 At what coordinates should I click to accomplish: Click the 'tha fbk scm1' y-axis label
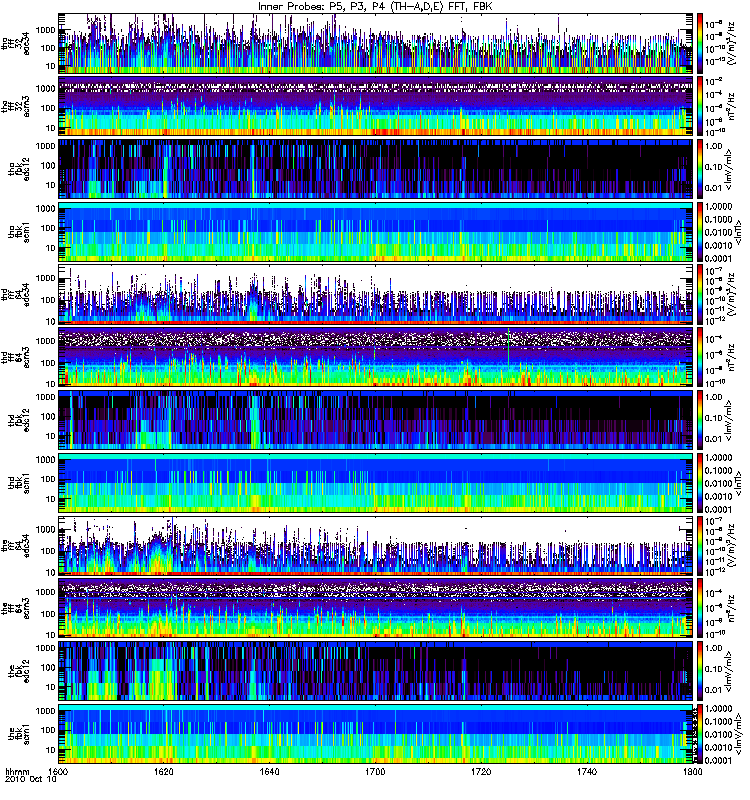click(x=16, y=232)
